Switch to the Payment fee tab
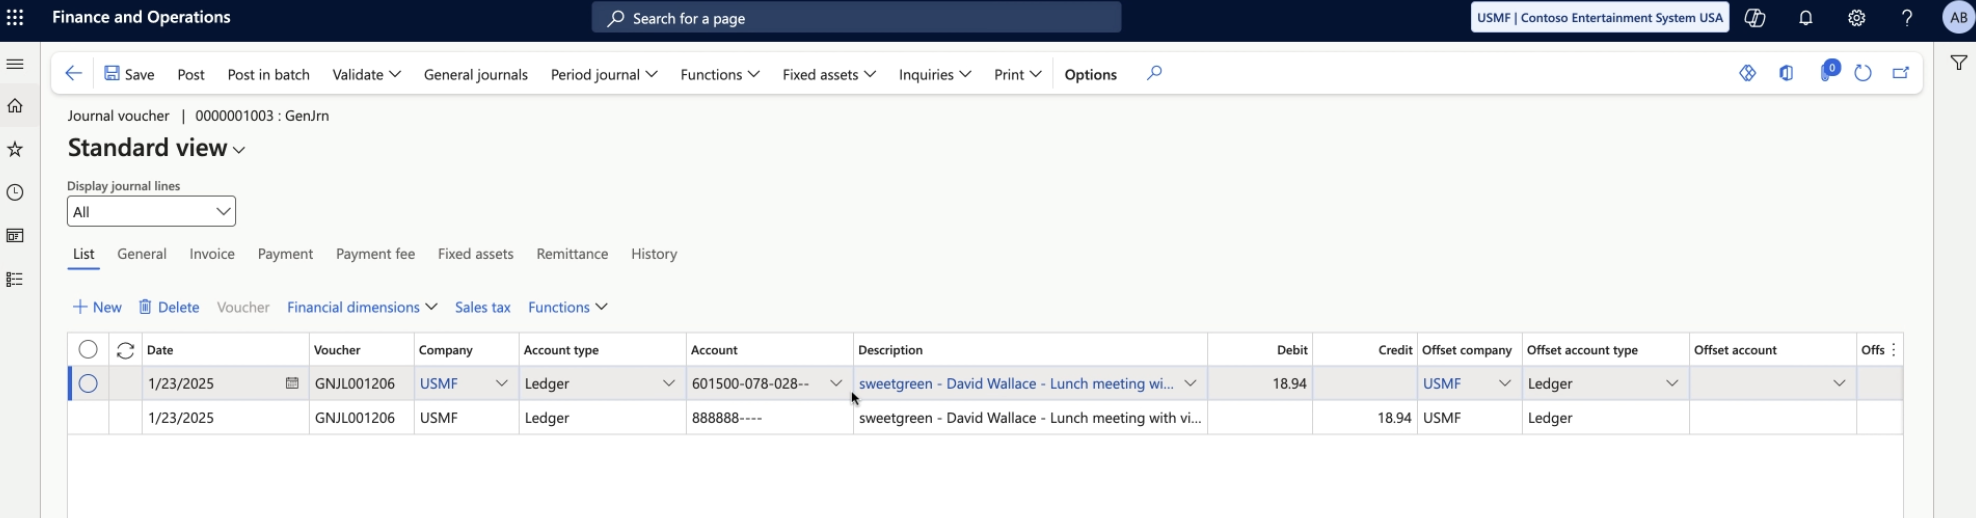The height and width of the screenshot is (518, 1976). [x=375, y=254]
